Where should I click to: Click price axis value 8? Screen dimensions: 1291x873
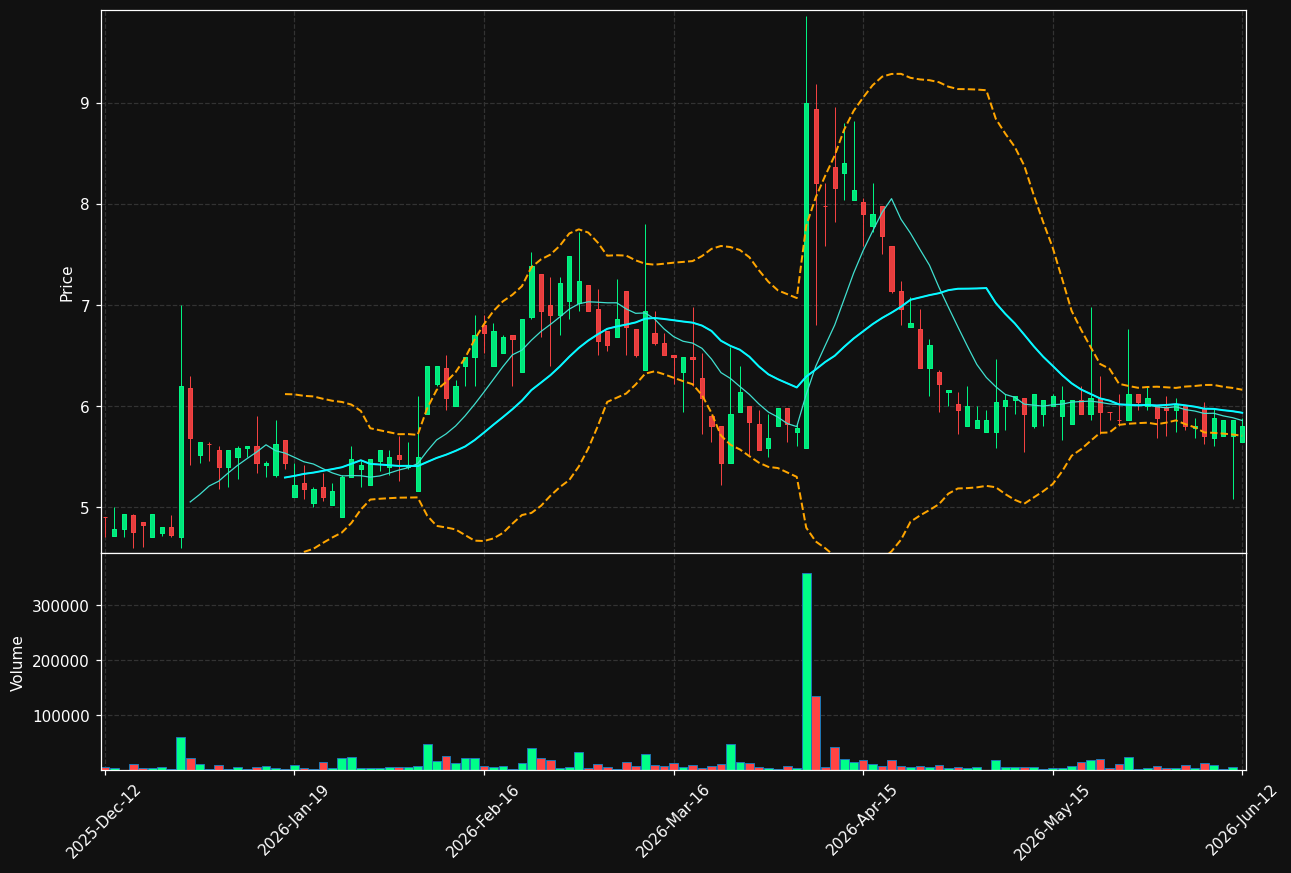pyautogui.click(x=84, y=204)
